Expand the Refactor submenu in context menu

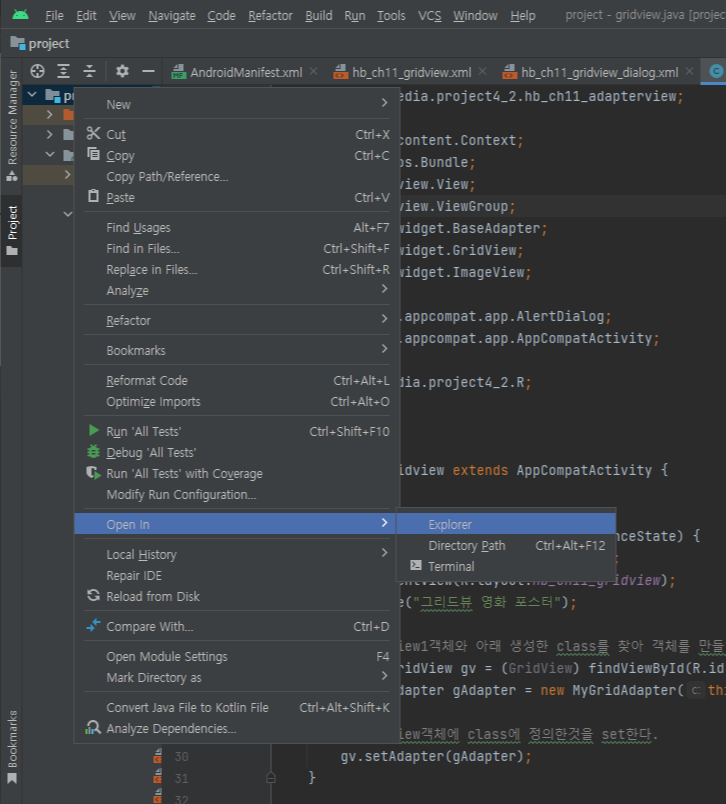point(384,319)
